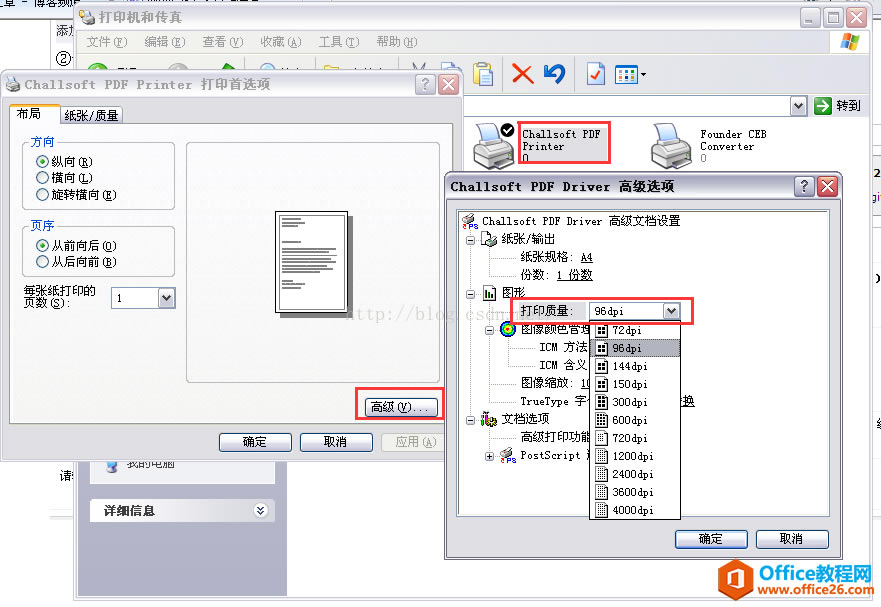Open the 收藏(A) menu
This screenshot has width=881, height=607.
(x=281, y=42)
